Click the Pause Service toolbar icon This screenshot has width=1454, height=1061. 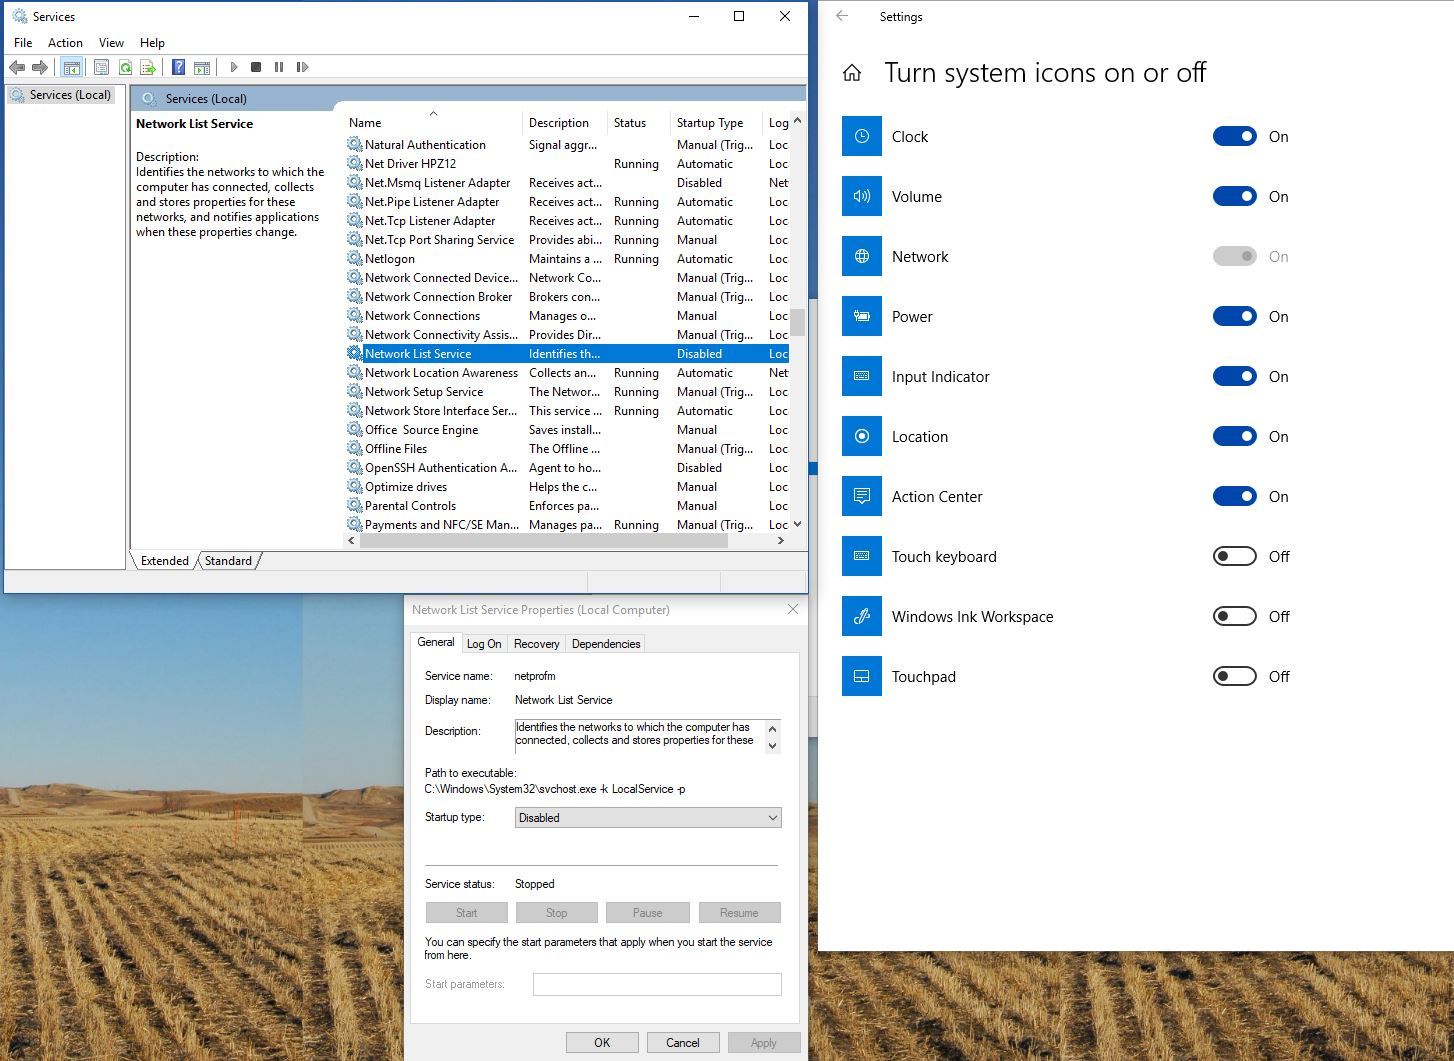[x=279, y=67]
